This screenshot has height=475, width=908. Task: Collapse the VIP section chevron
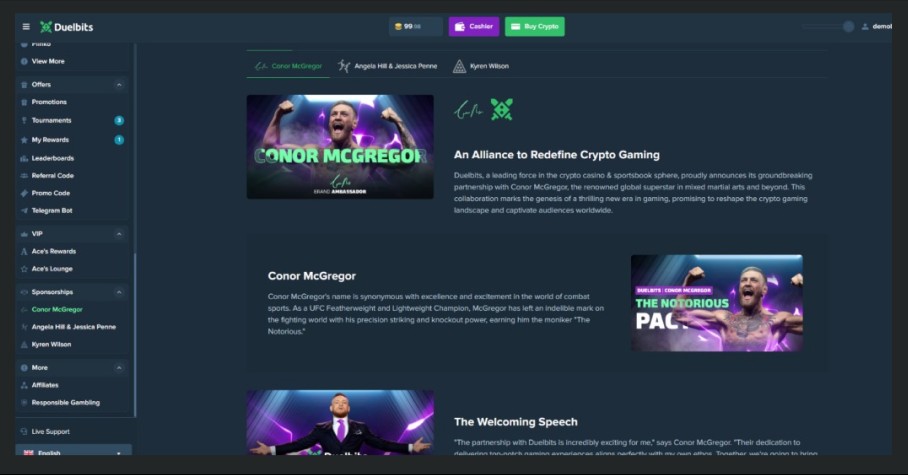[x=119, y=234]
